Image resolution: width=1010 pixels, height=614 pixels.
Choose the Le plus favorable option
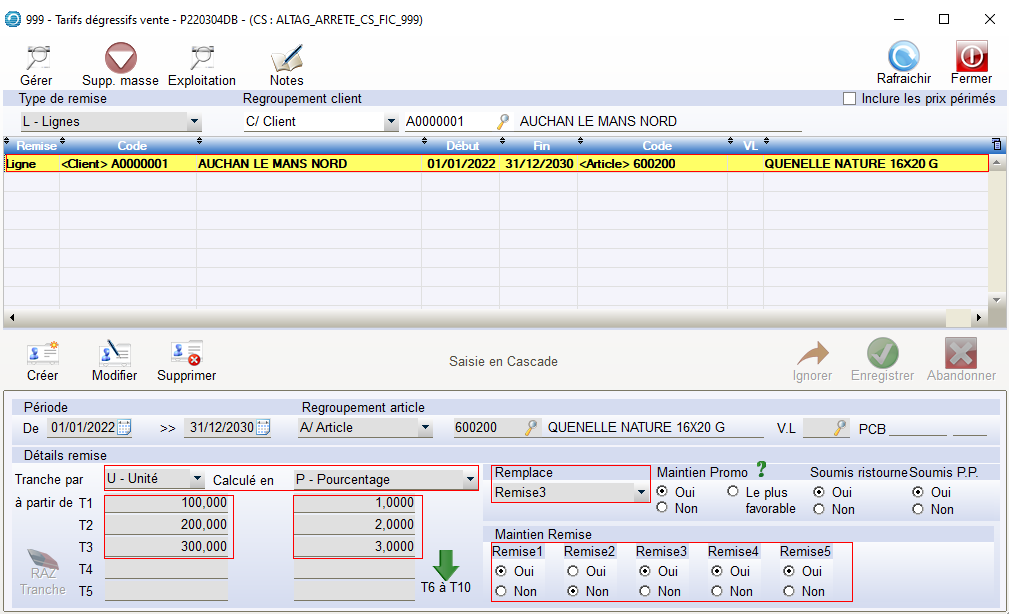(733, 492)
